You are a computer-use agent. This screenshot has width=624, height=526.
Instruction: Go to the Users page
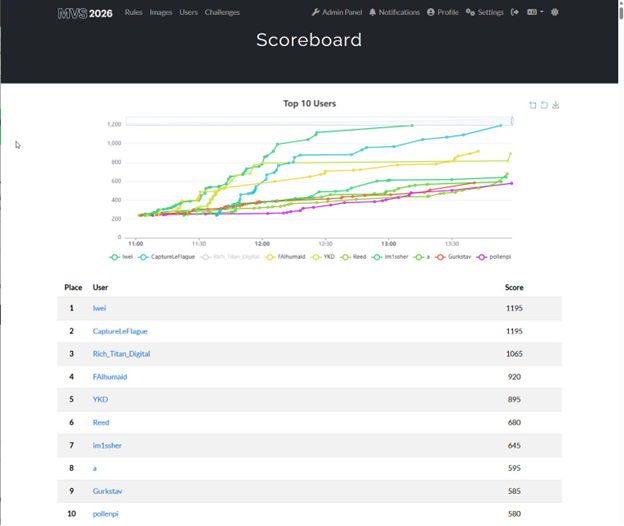(188, 12)
